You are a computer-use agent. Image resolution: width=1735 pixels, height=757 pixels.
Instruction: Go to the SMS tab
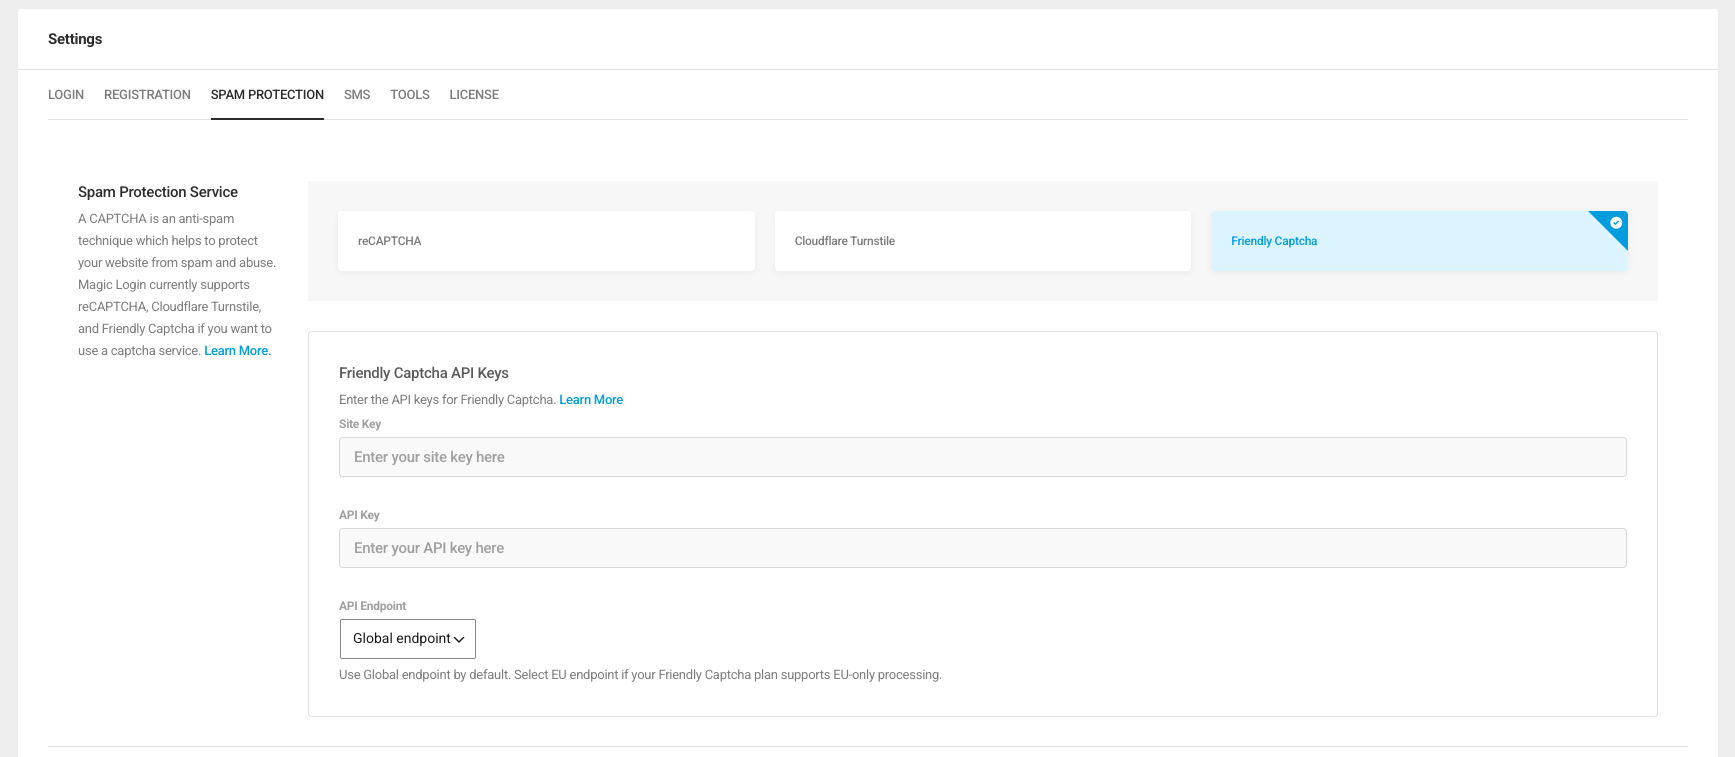point(357,95)
